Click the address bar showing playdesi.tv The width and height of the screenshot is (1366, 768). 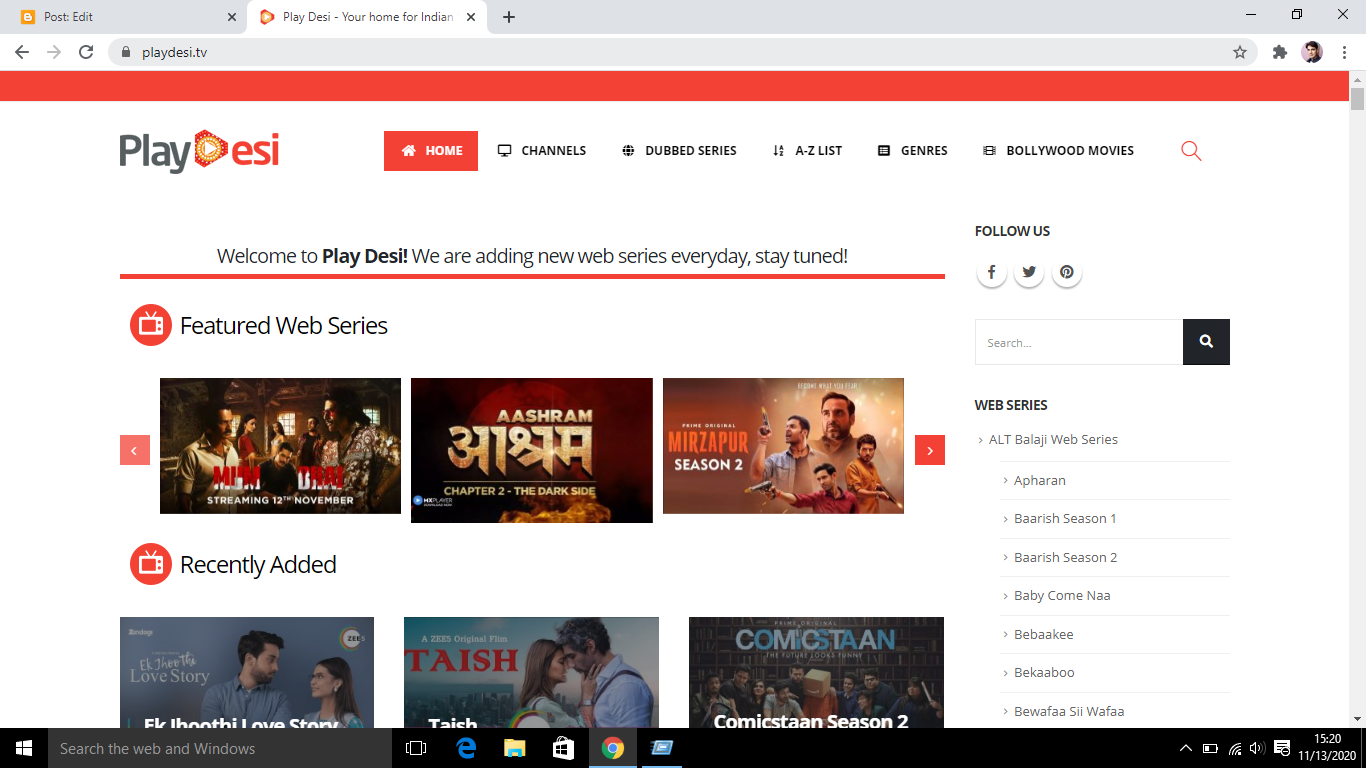[680, 52]
